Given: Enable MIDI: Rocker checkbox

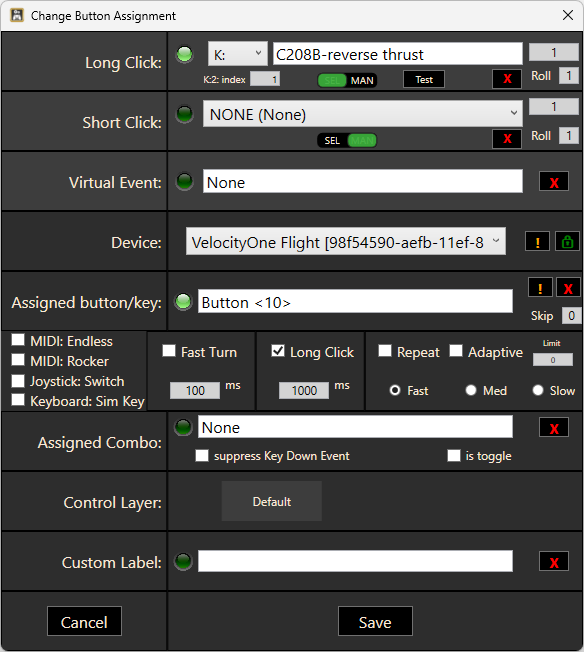Looking at the screenshot, I should pyautogui.click(x=18, y=359).
